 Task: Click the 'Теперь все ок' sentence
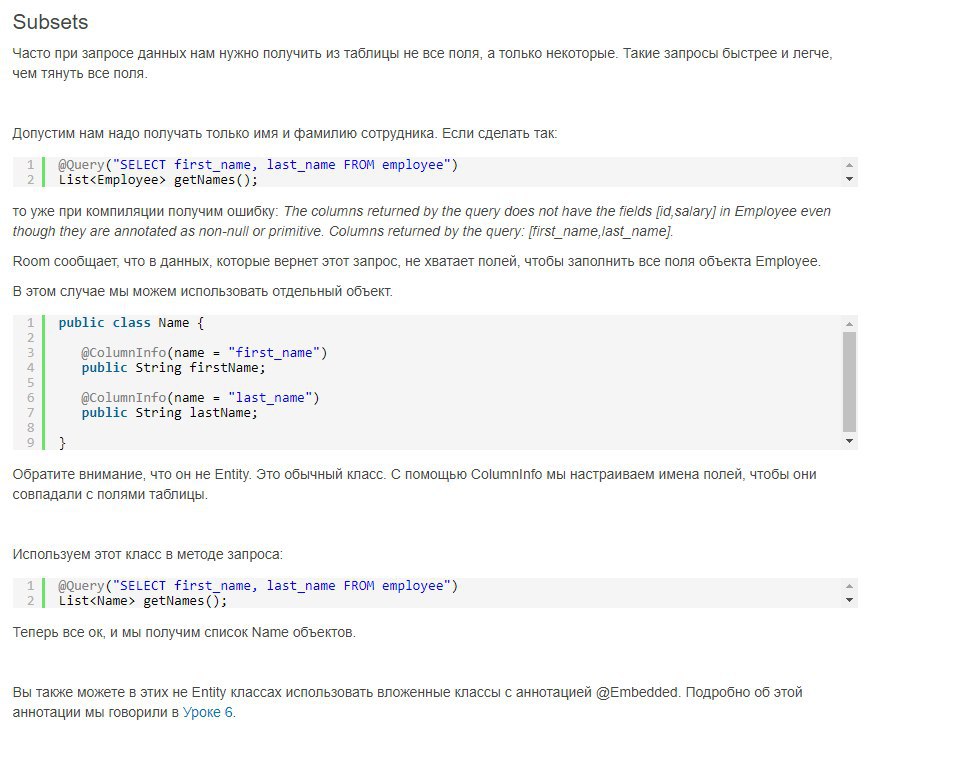tap(184, 632)
